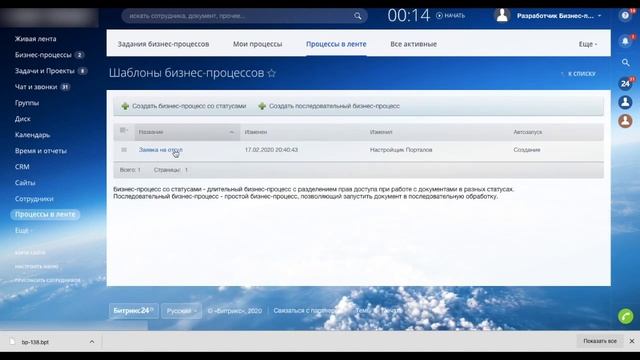Click Создать последовательный бизнес-процесс

(329, 106)
